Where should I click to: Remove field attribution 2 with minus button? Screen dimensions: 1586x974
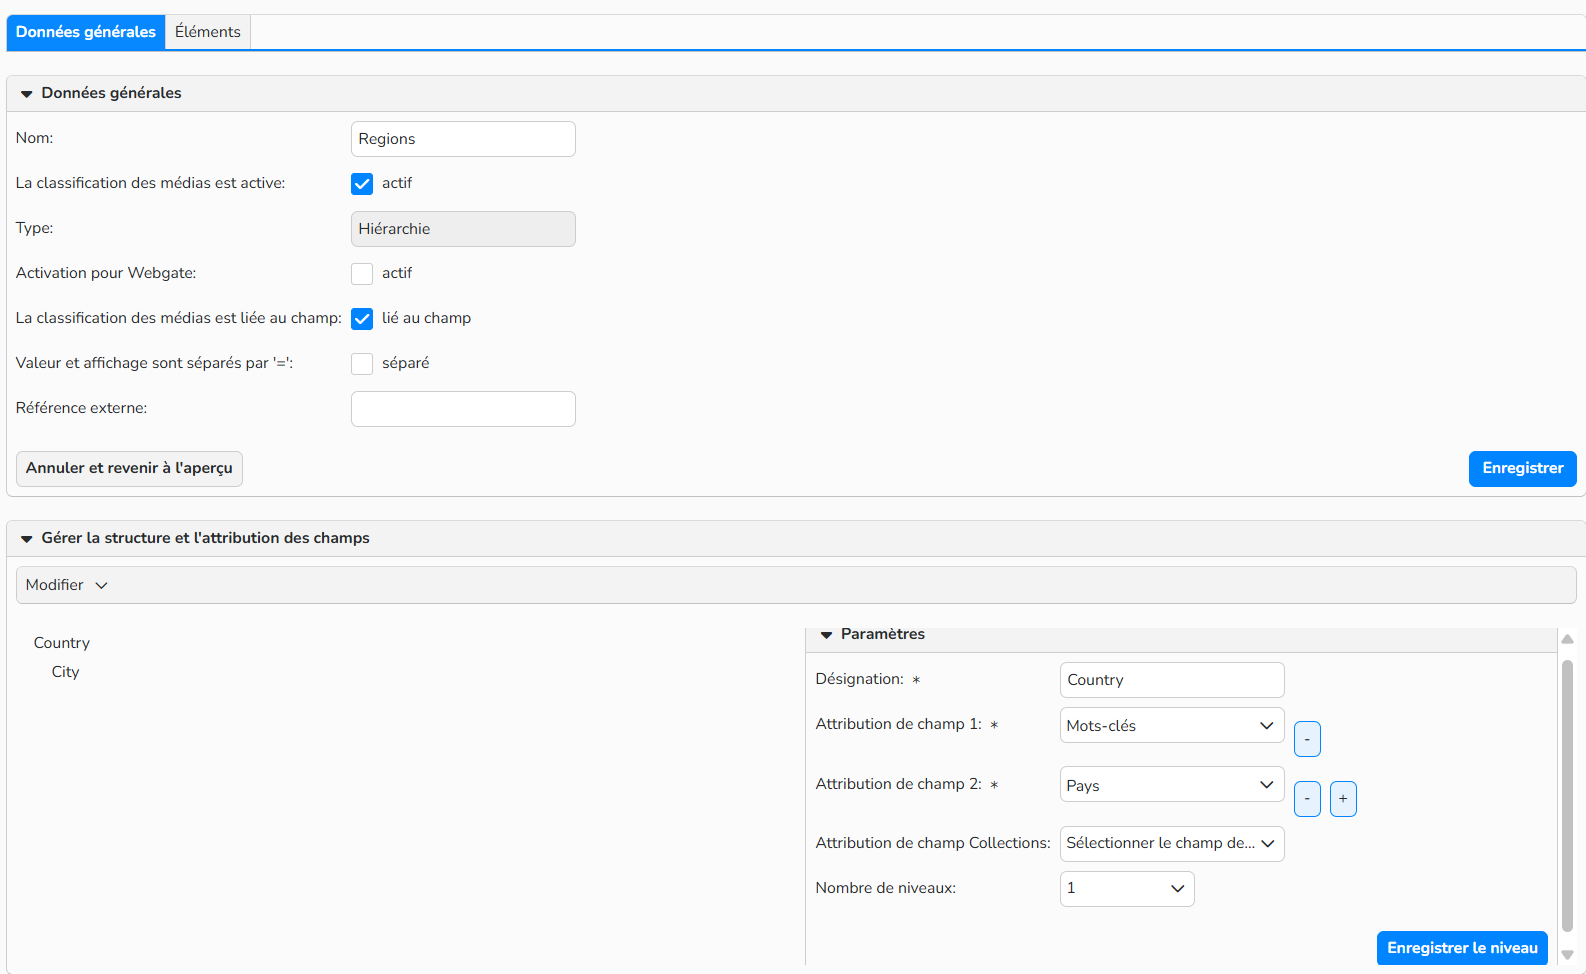tap(1307, 799)
